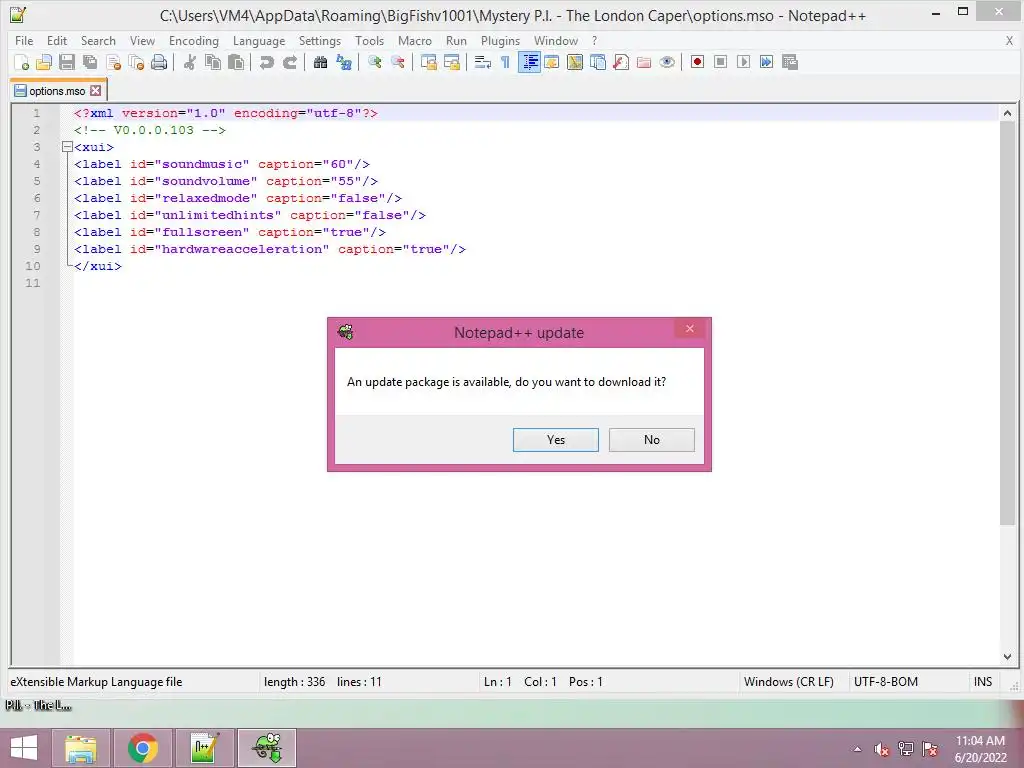Click Yes to download the update
Screen dimensions: 1024x768
point(556,440)
